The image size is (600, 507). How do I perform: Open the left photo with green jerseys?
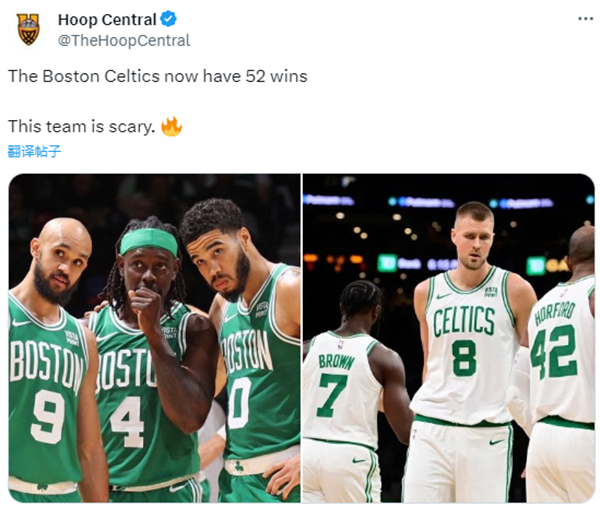pos(154,338)
